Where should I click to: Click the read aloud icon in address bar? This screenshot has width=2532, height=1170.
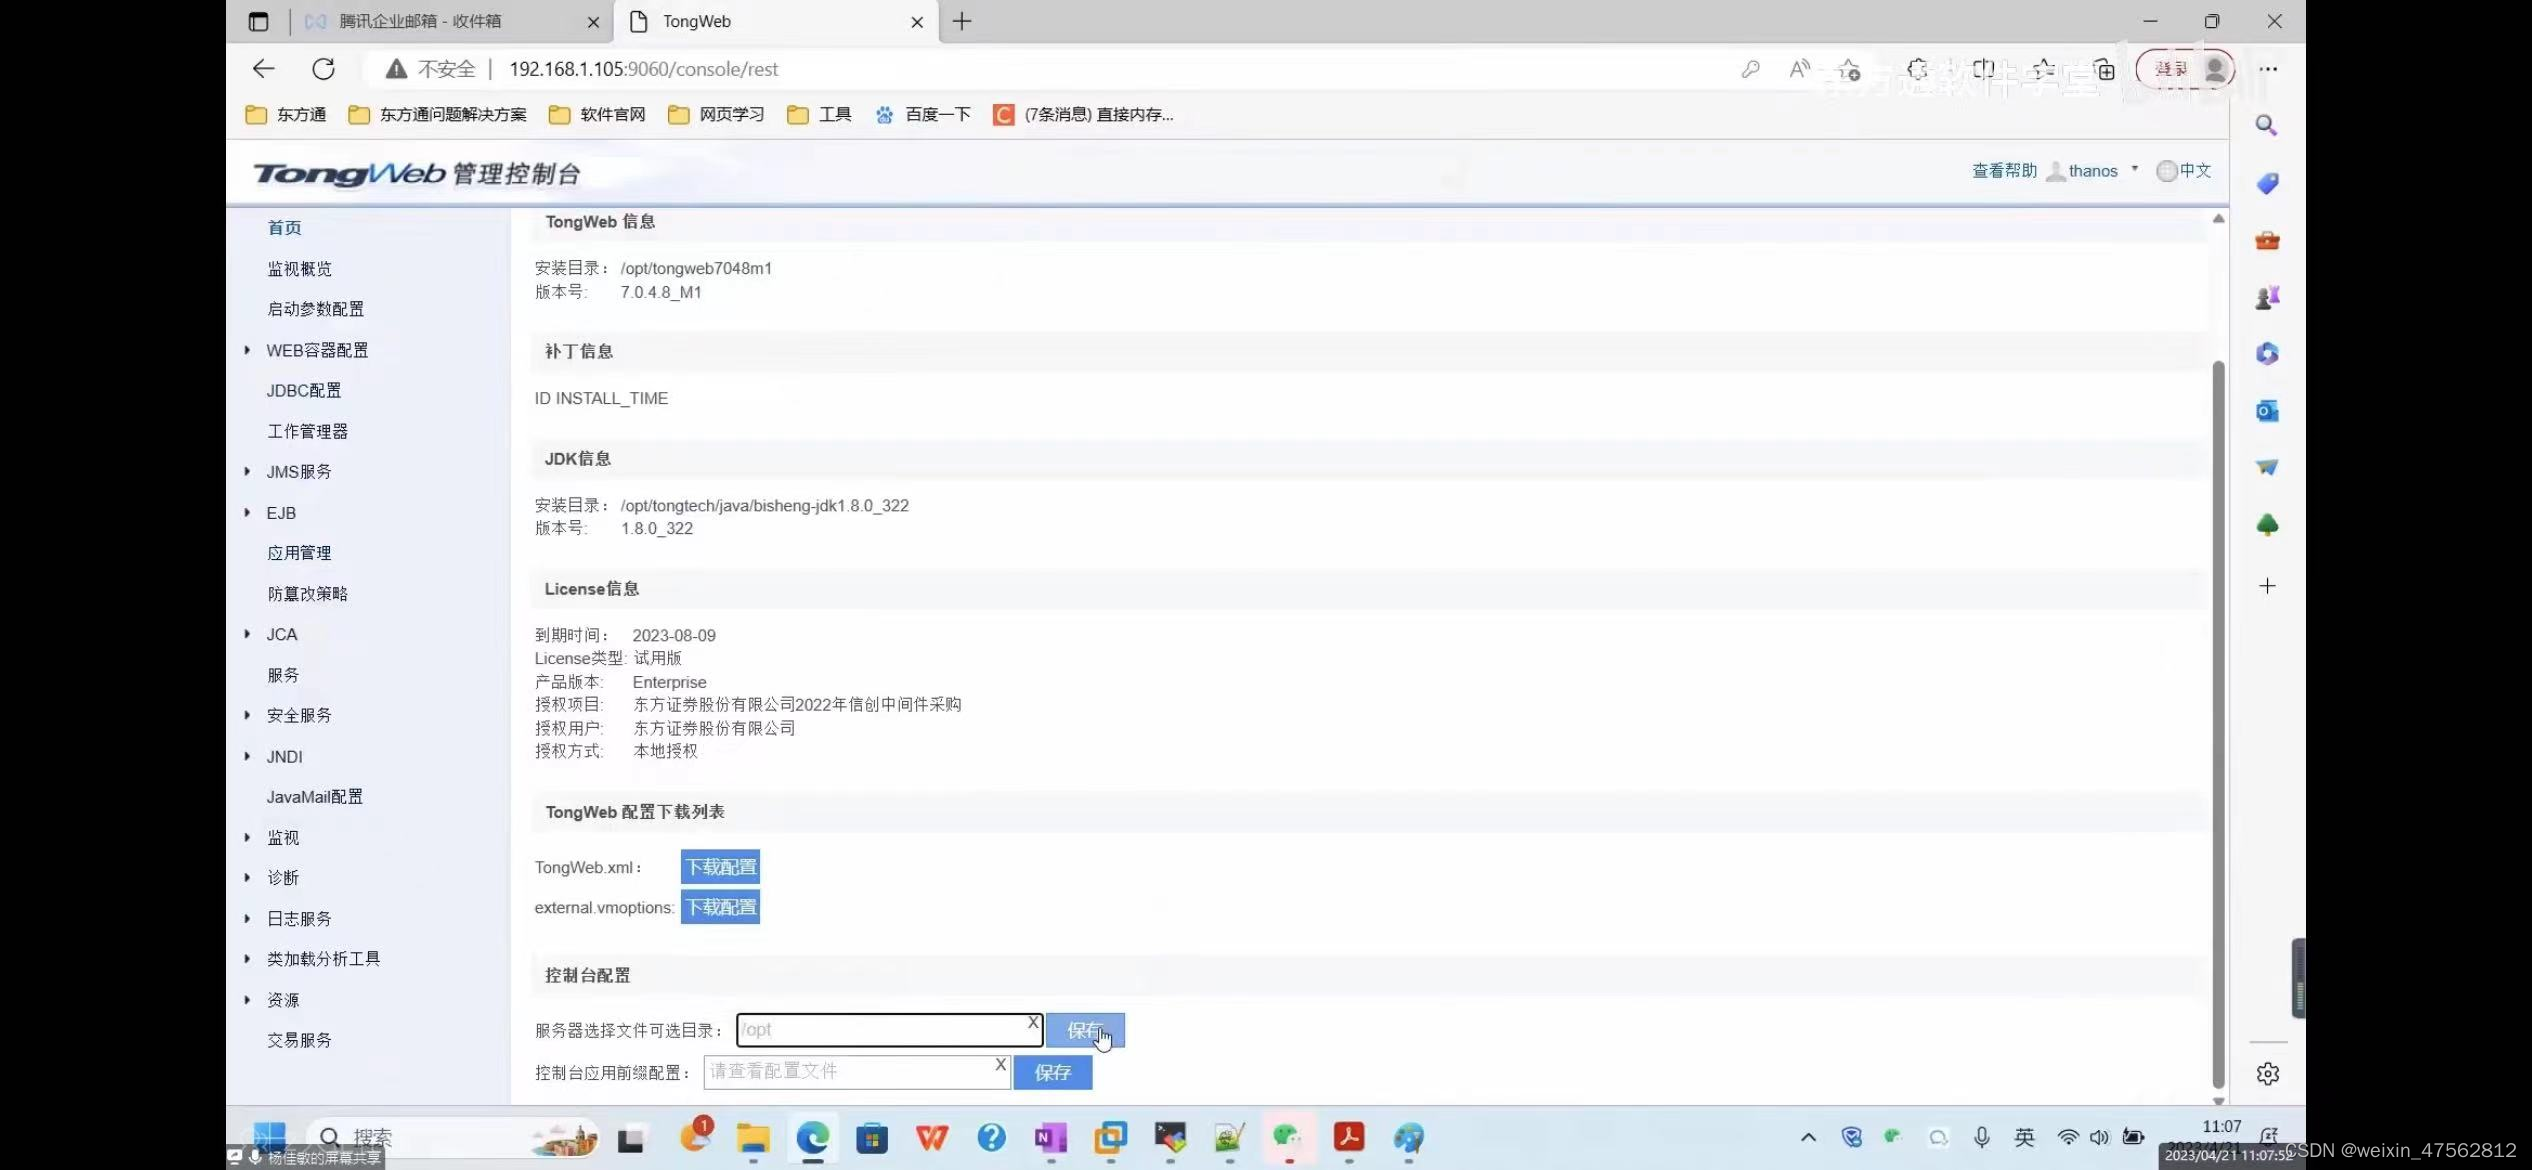1799,69
